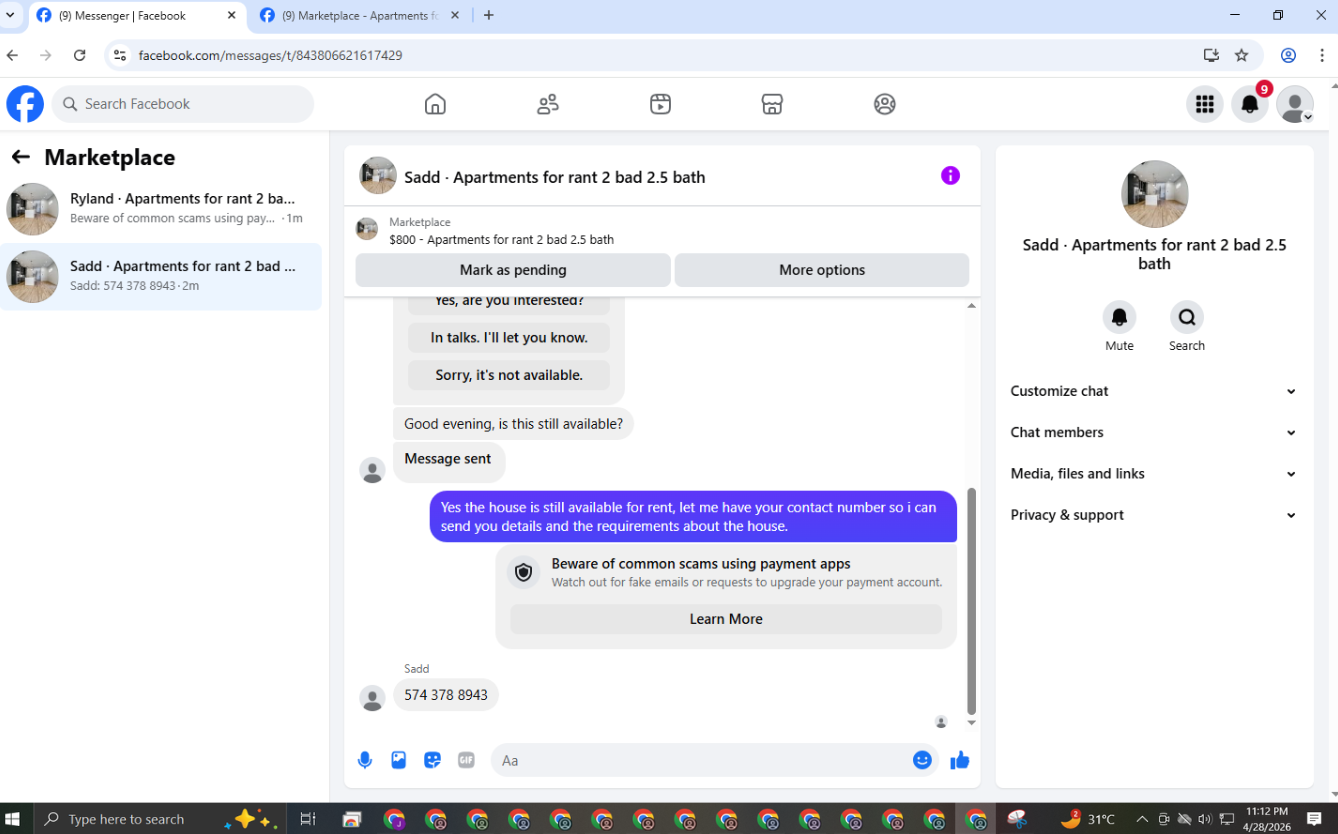Screen dimensions: 1338x834
Task: Click More options button
Action: tap(822, 270)
